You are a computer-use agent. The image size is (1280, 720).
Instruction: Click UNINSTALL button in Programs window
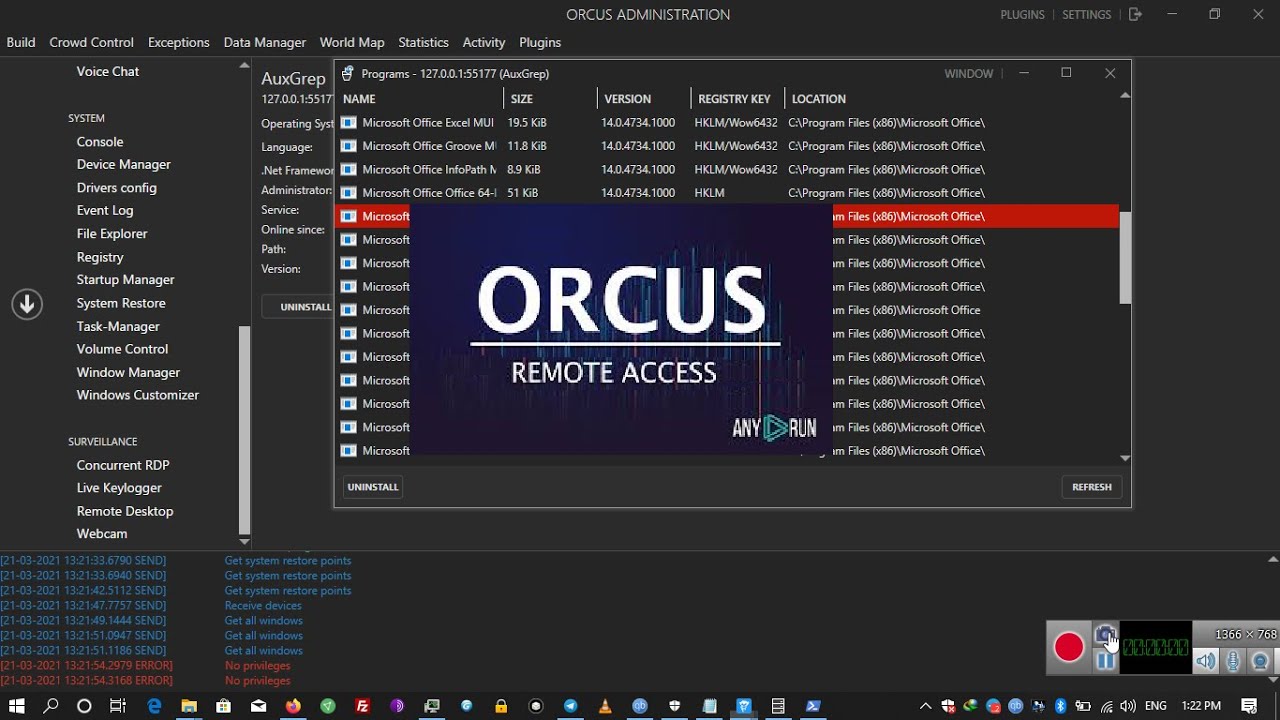point(373,487)
